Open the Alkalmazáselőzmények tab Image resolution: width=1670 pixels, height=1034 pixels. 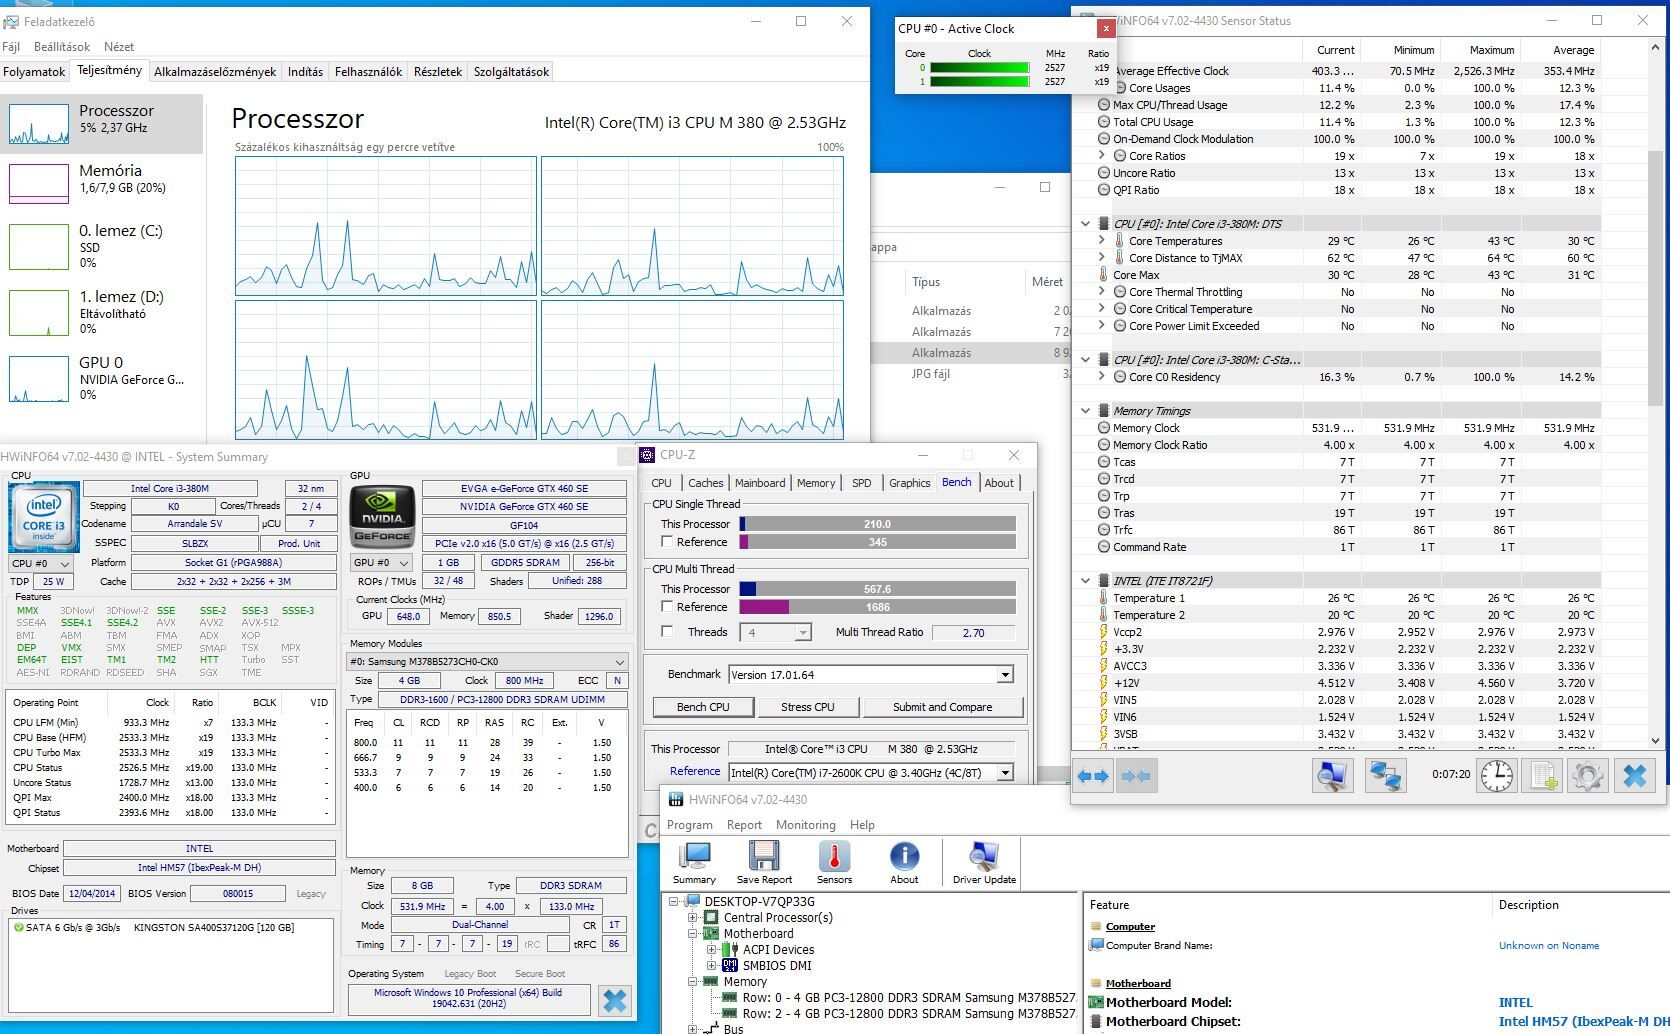pos(215,72)
